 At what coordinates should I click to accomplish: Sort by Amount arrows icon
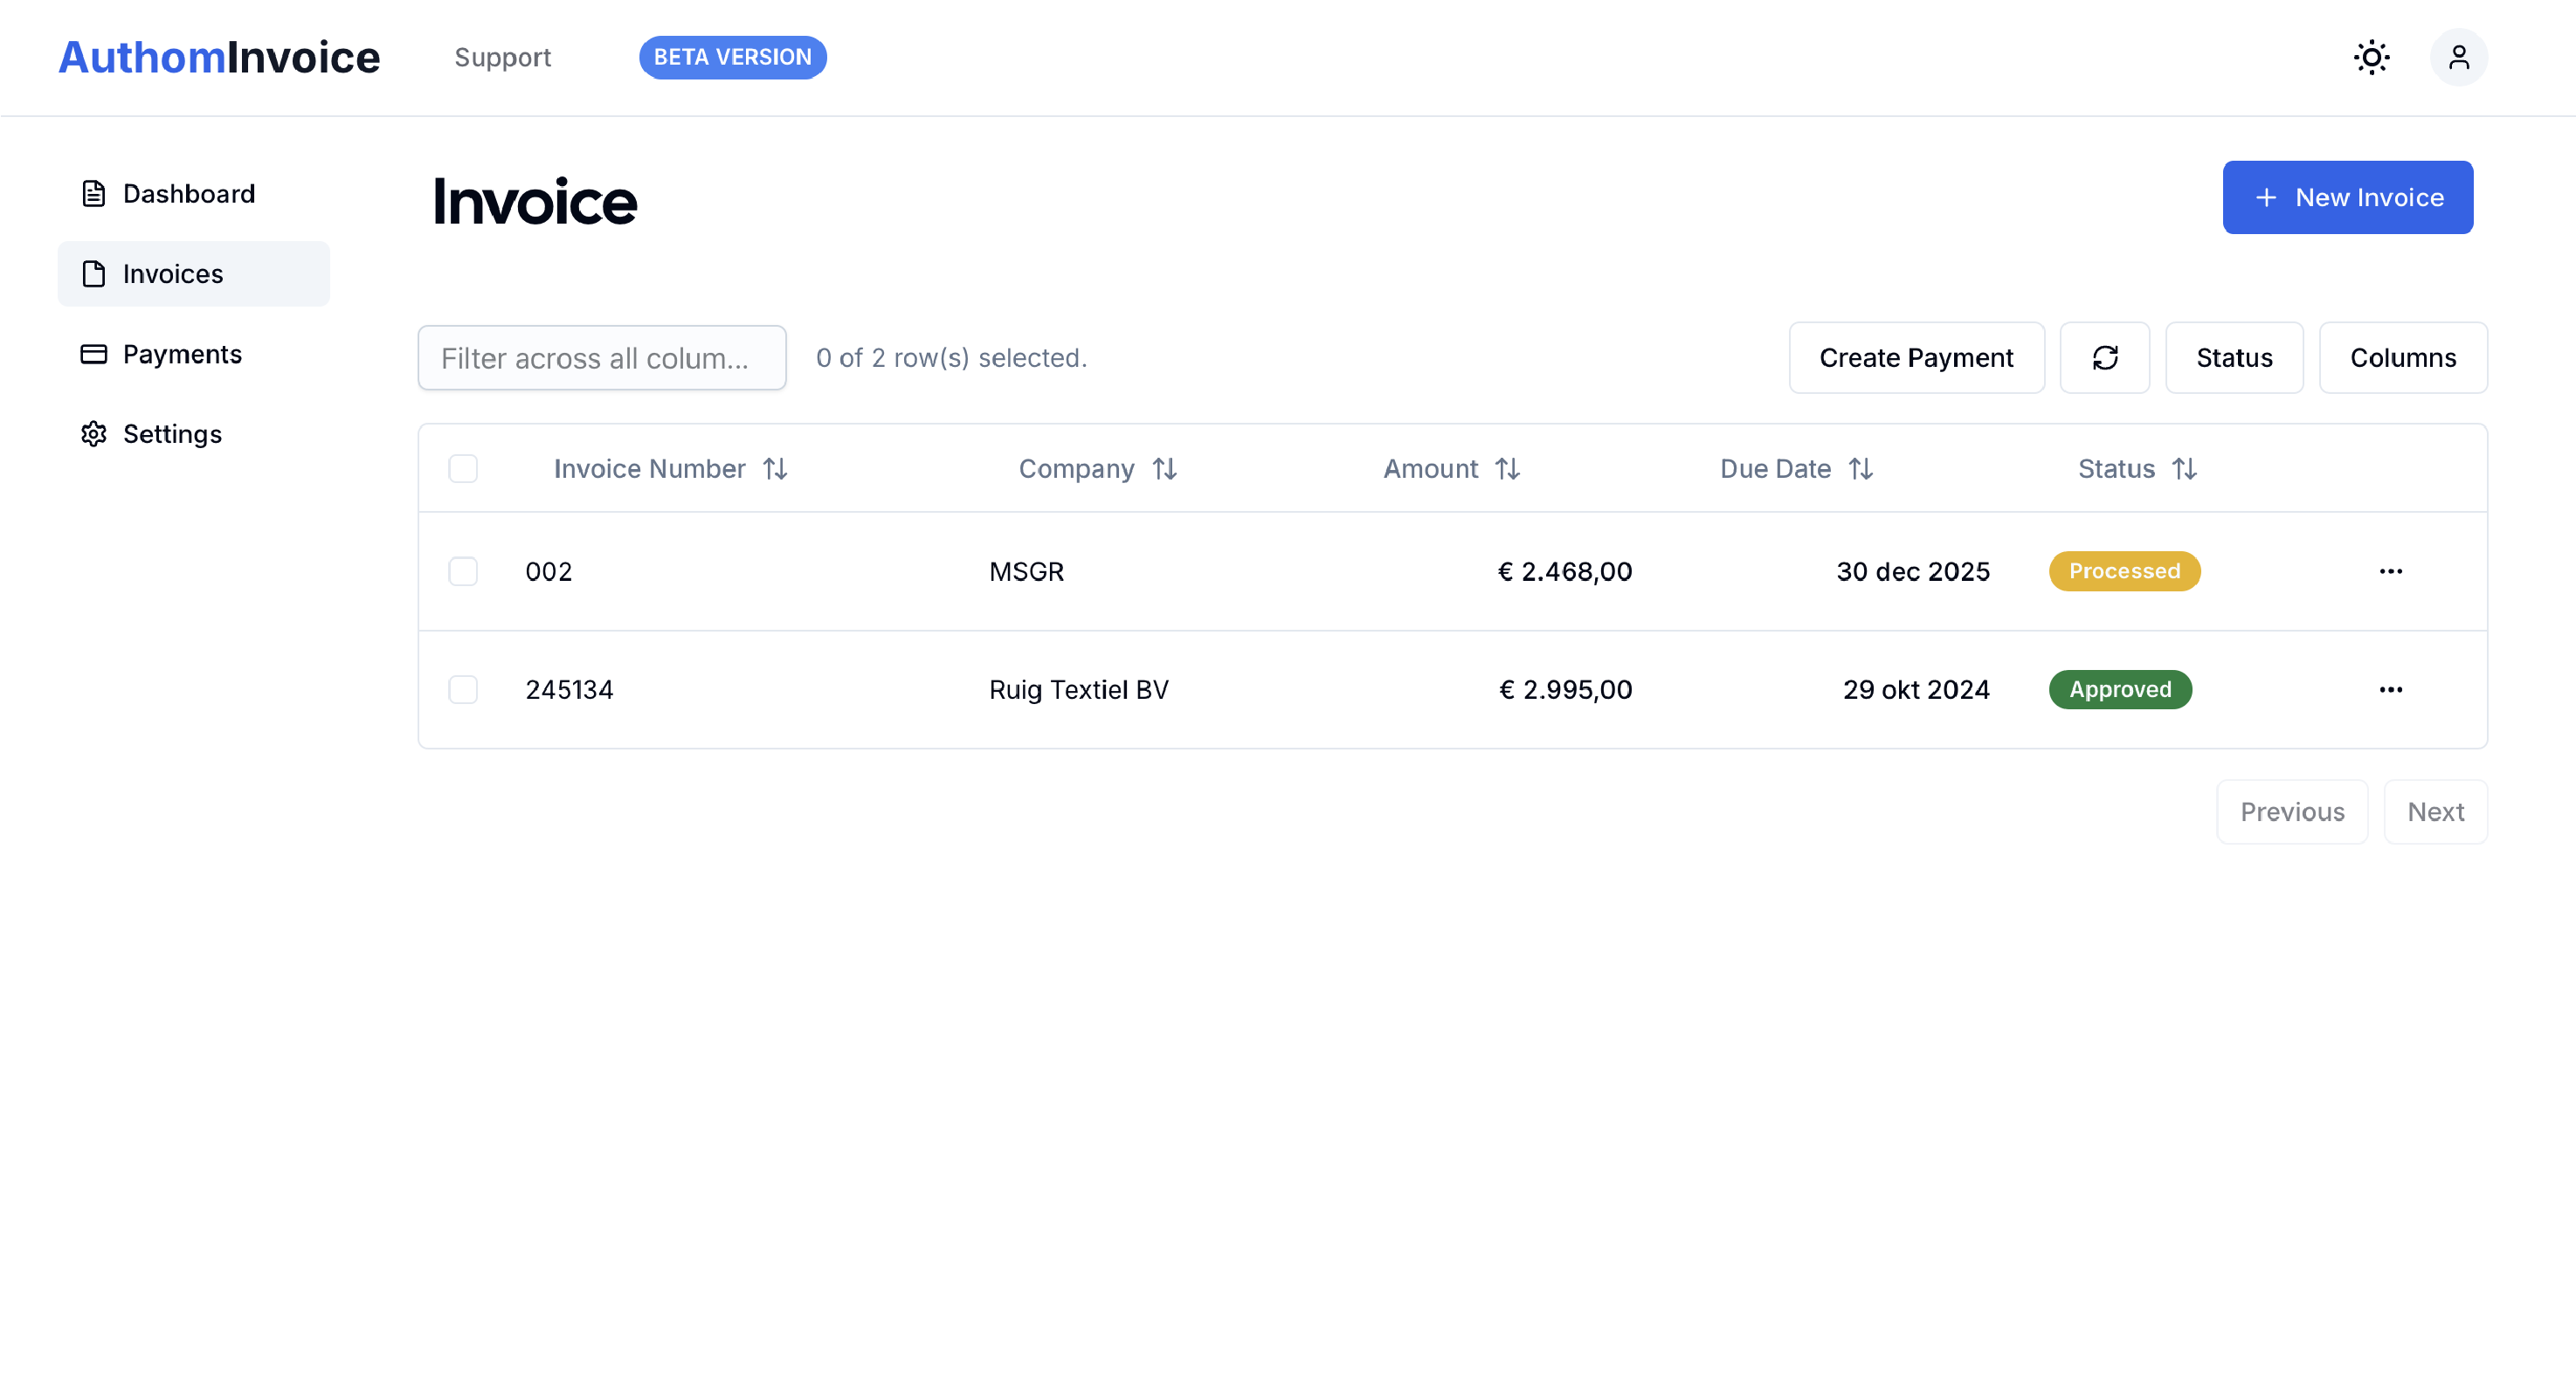click(1507, 469)
